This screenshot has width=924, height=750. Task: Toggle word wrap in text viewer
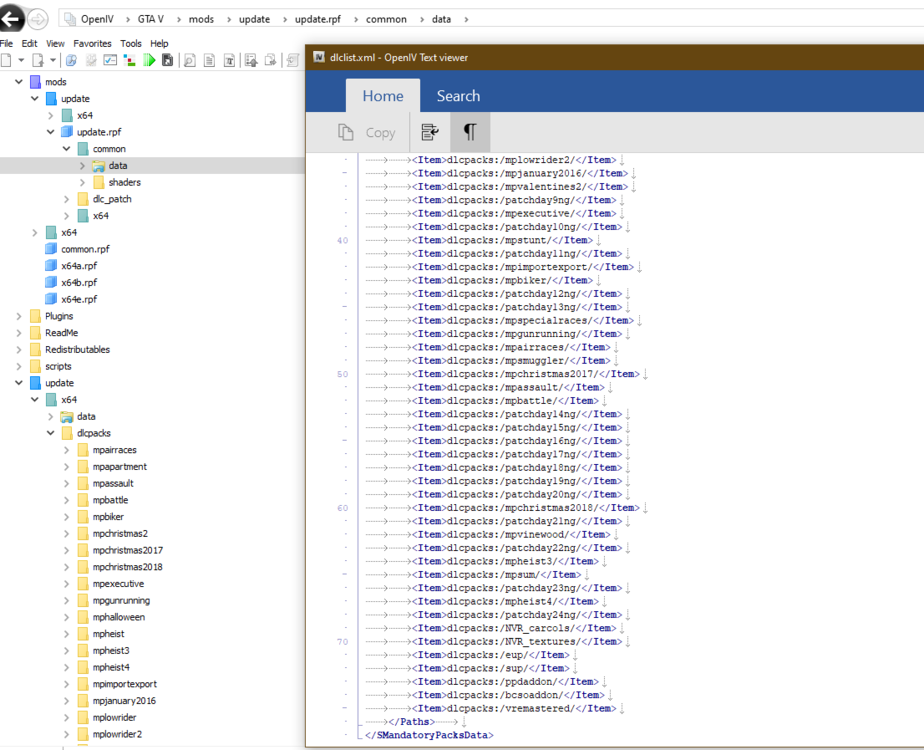430,132
